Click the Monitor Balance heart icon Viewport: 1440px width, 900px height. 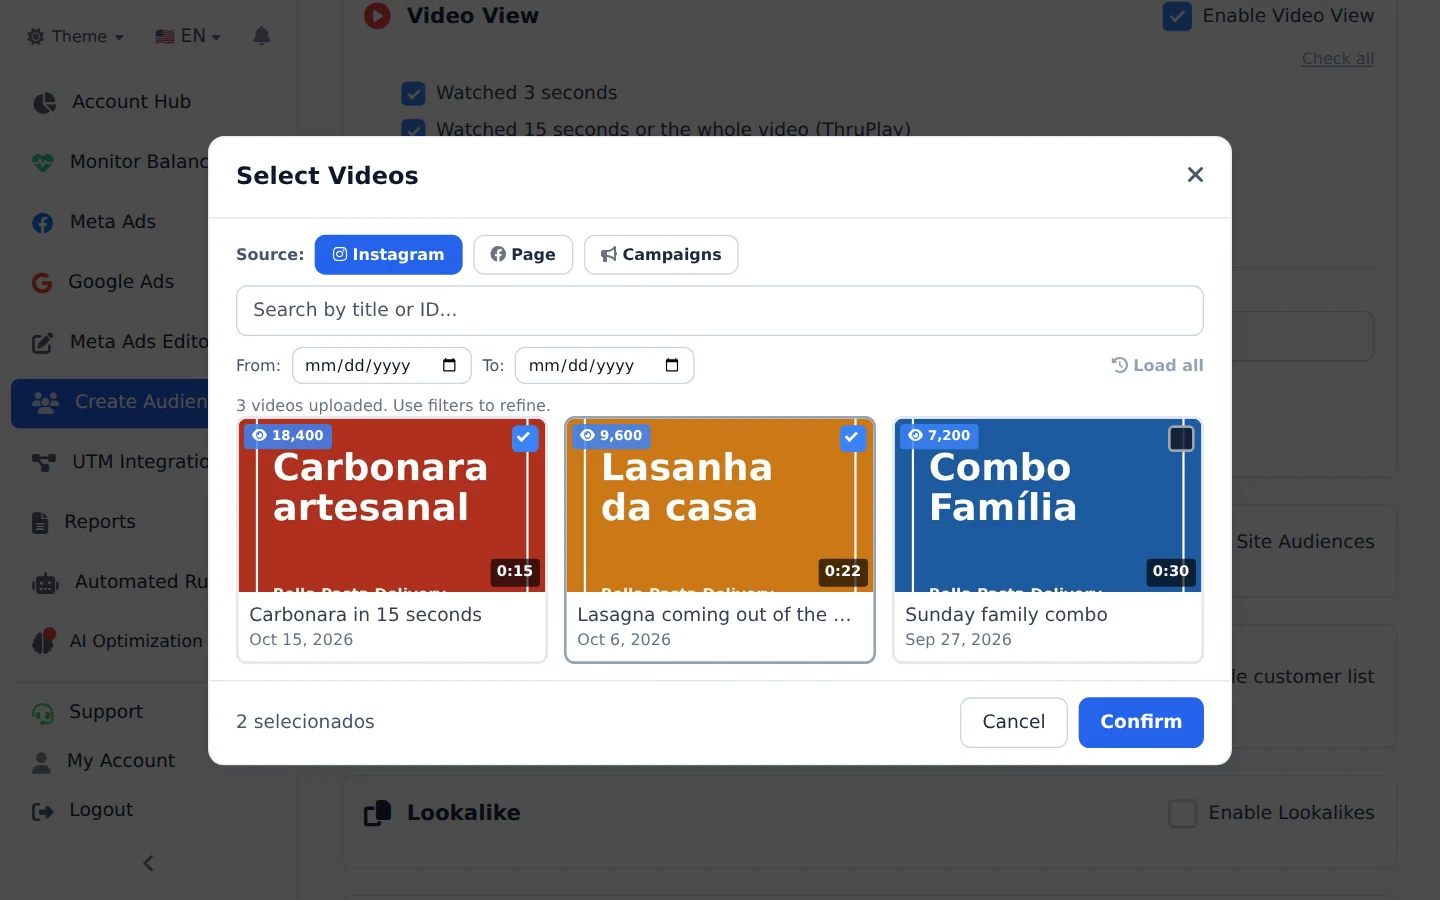click(x=43, y=162)
